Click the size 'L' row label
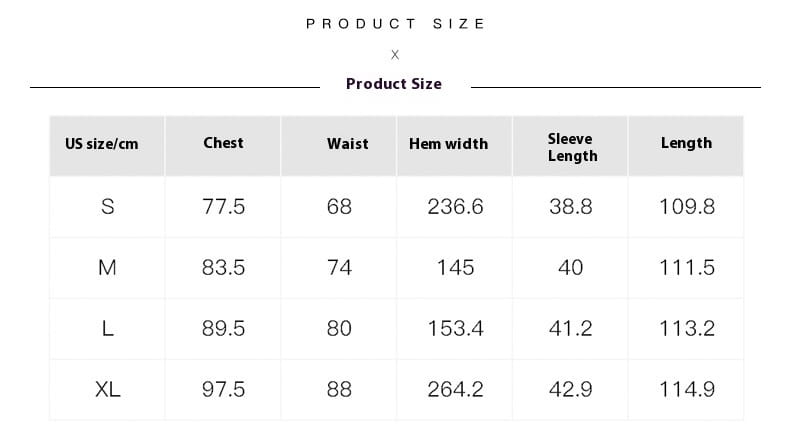The image size is (790, 433). [x=108, y=329]
